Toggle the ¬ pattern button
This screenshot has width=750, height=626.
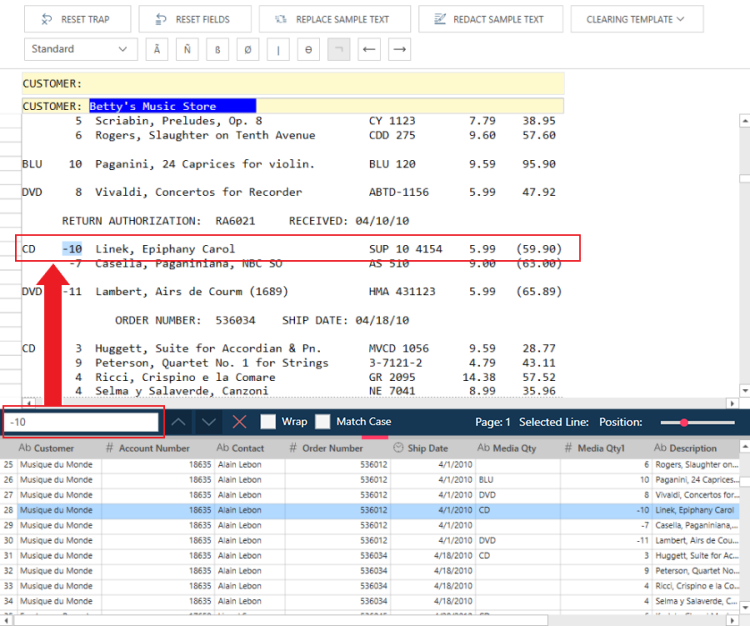[x=339, y=49]
